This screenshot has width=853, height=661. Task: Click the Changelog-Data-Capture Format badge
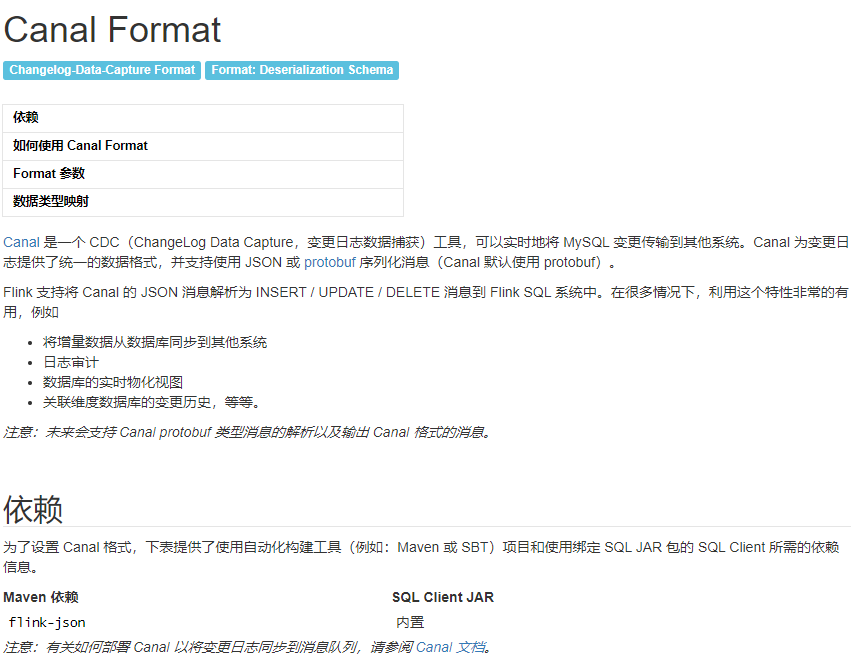(102, 70)
